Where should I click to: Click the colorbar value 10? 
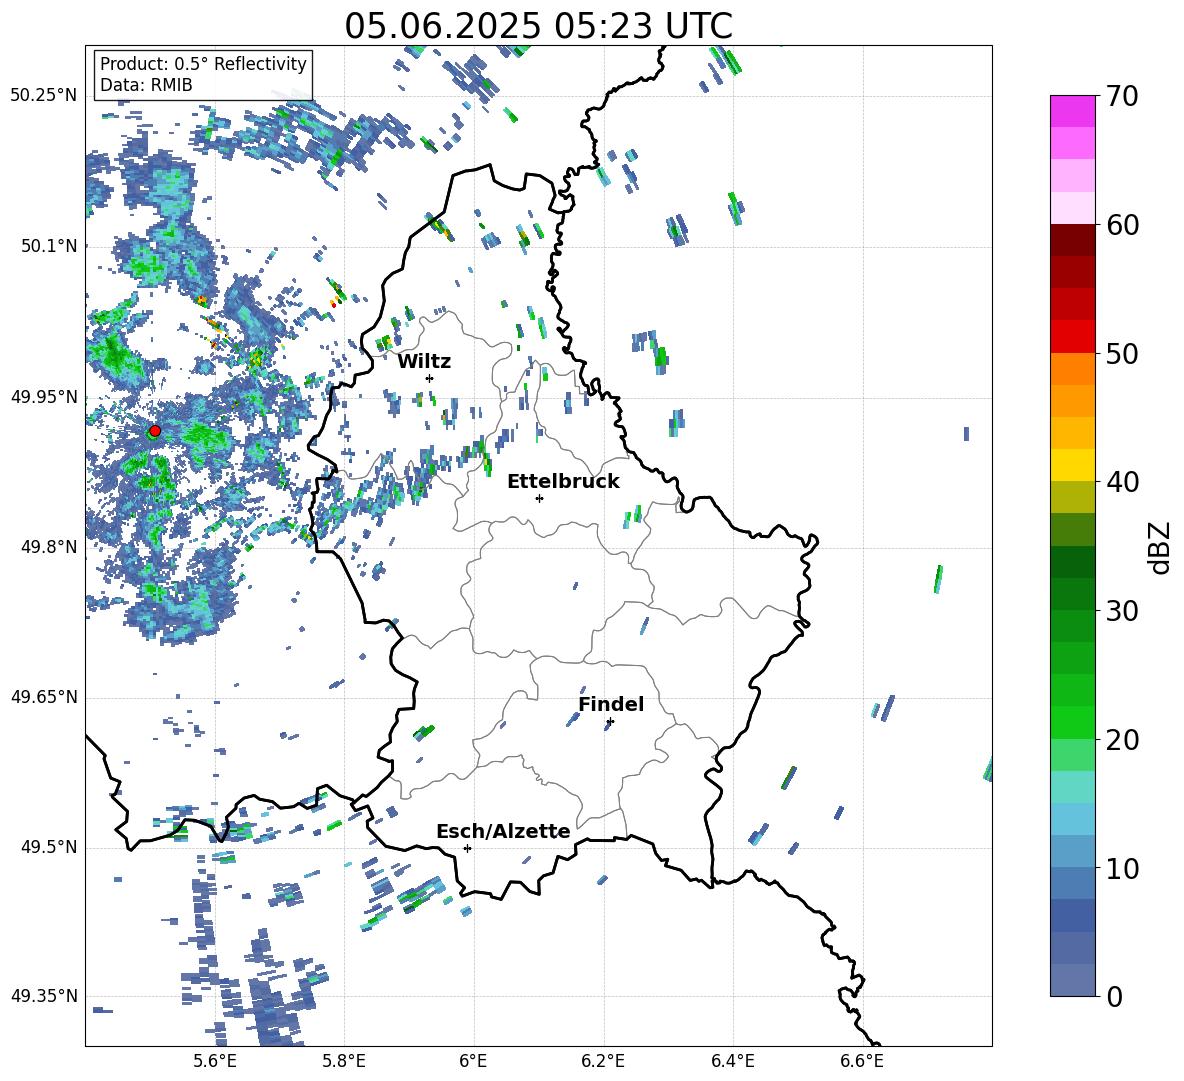(x=1122, y=868)
